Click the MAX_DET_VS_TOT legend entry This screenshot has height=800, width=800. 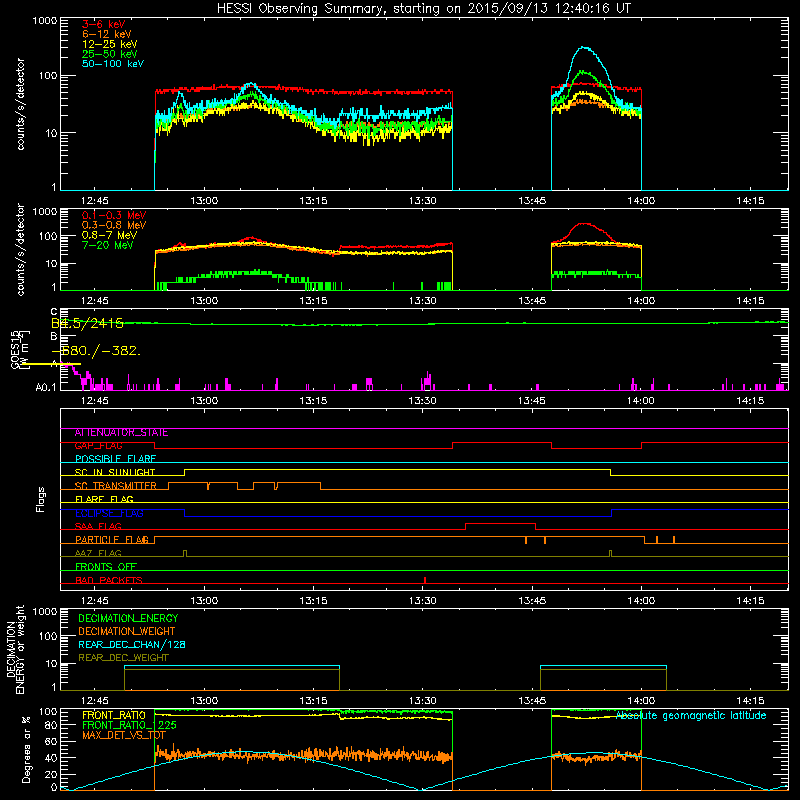pyautogui.click(x=123, y=735)
